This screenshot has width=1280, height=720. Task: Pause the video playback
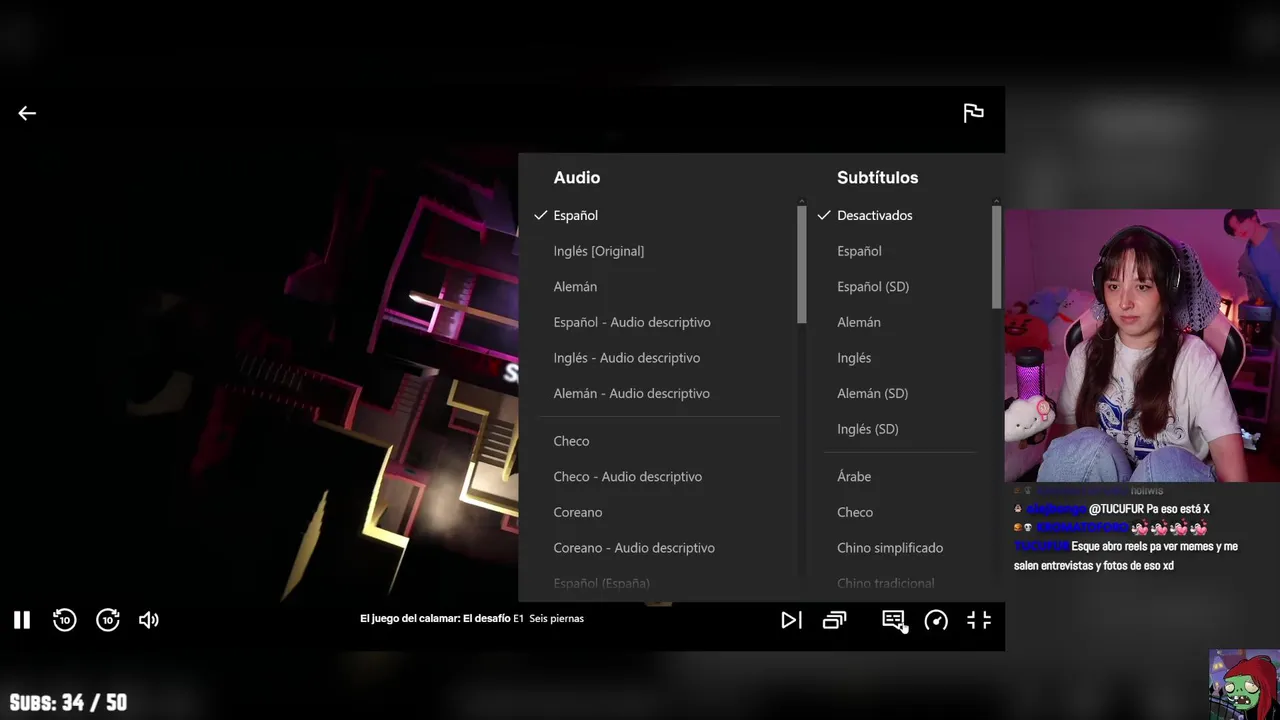(22, 620)
